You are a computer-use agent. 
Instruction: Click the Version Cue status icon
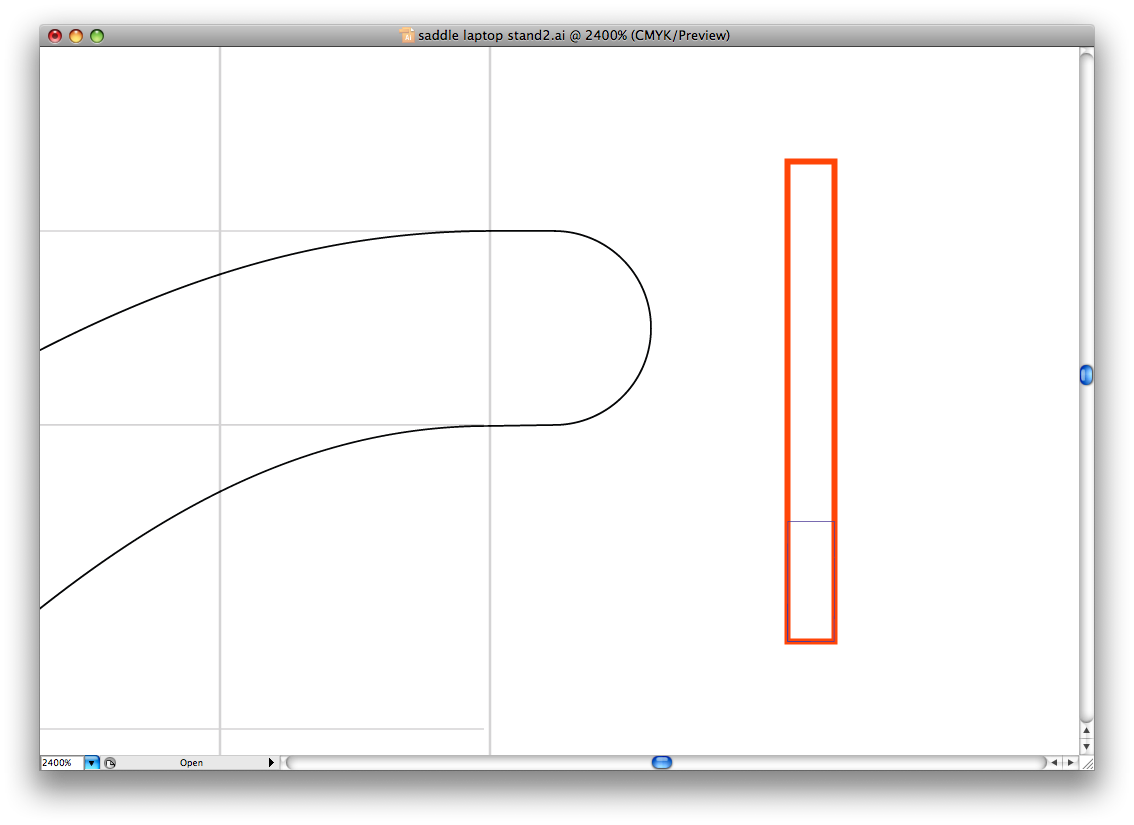(110, 763)
